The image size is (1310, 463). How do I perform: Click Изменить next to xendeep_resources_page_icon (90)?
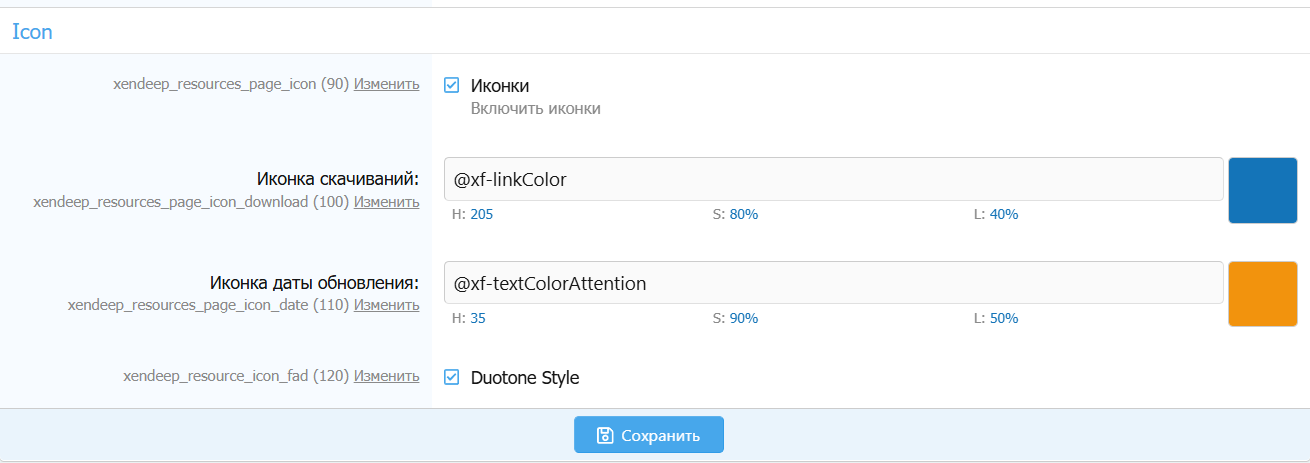[x=386, y=84]
